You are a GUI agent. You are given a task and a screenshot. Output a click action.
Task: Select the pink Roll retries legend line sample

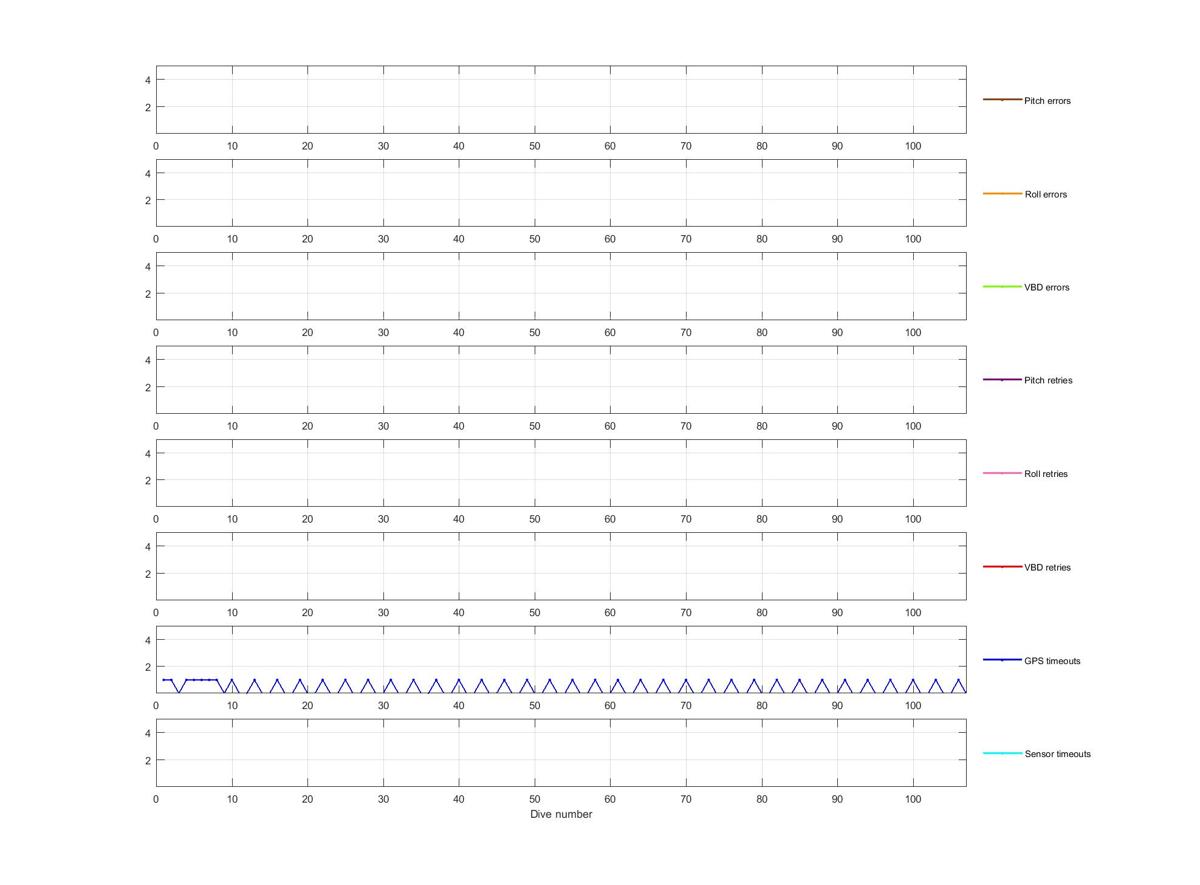[1002, 473]
